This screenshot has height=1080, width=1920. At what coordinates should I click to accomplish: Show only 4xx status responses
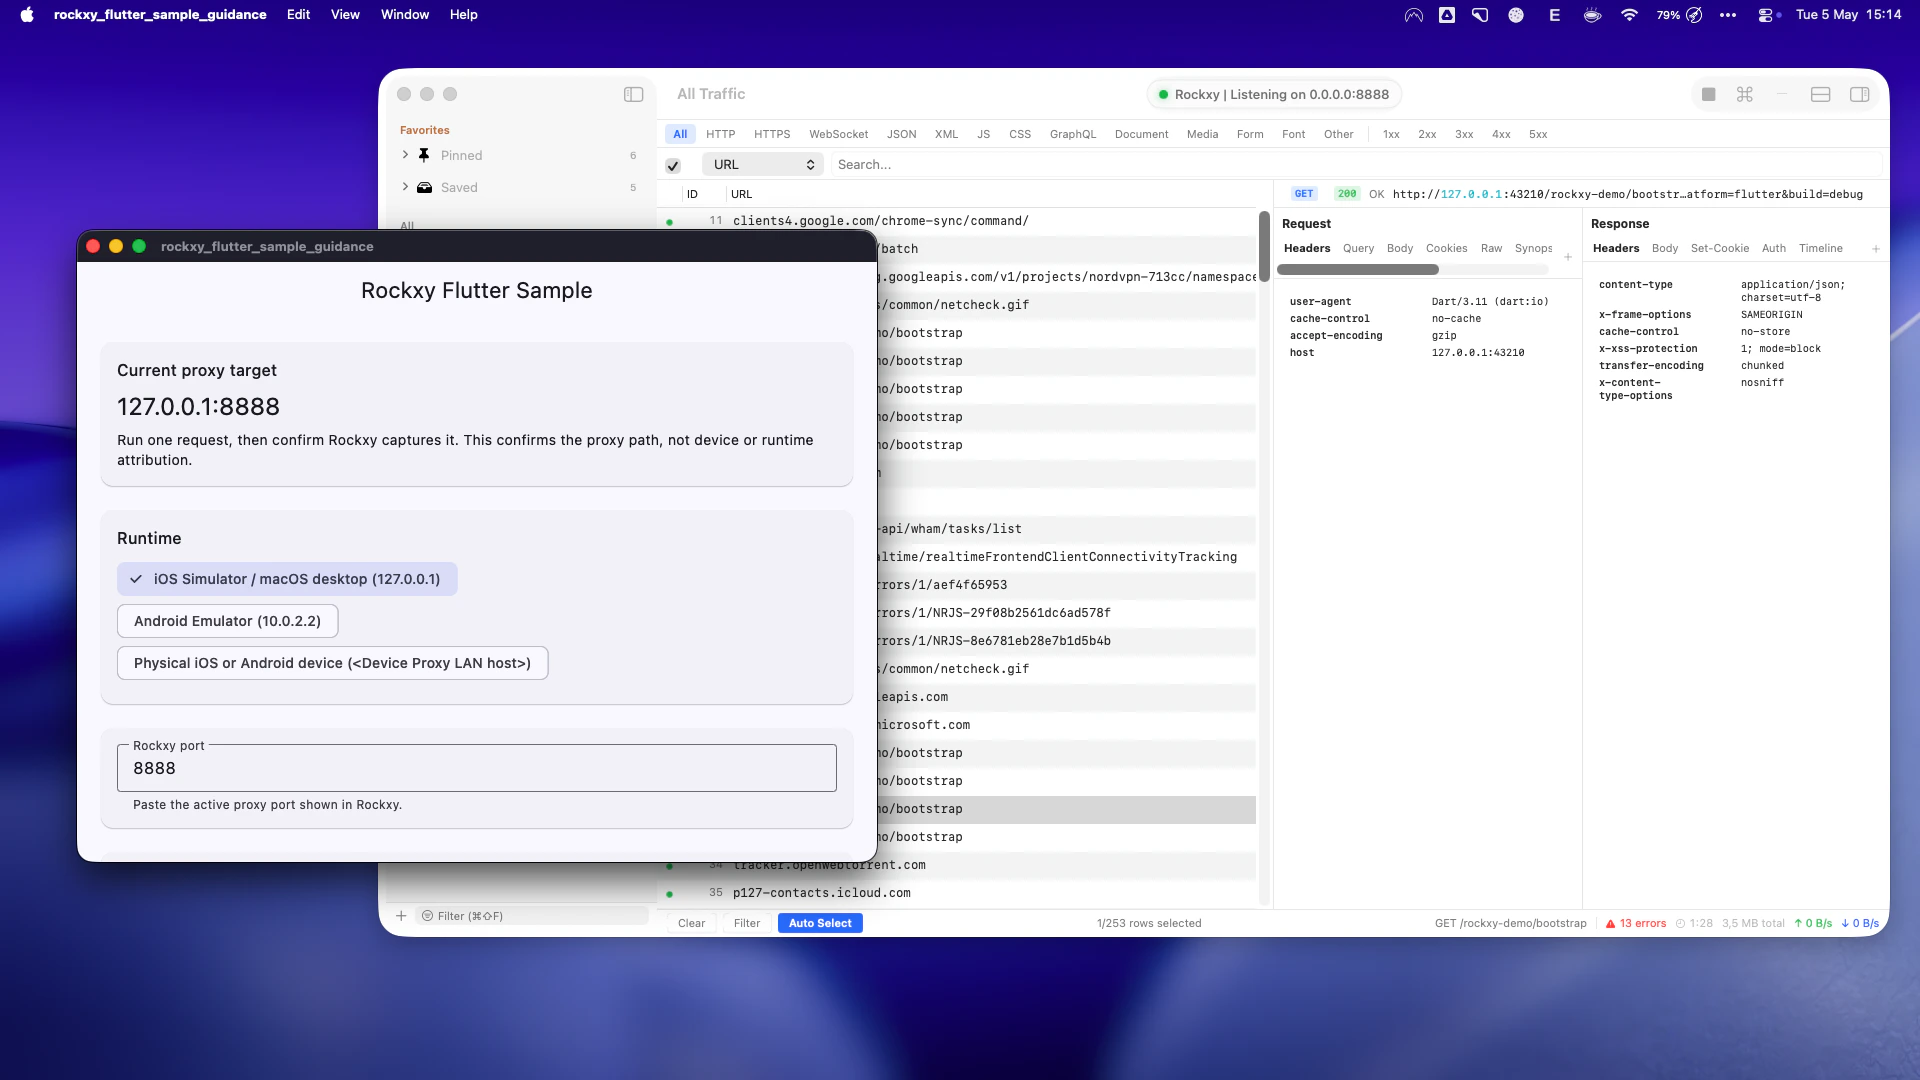1500,134
